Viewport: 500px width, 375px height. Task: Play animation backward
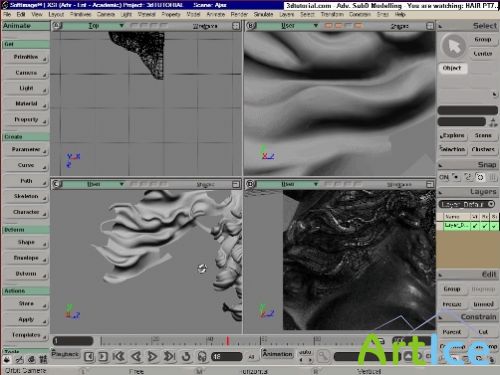coord(136,356)
